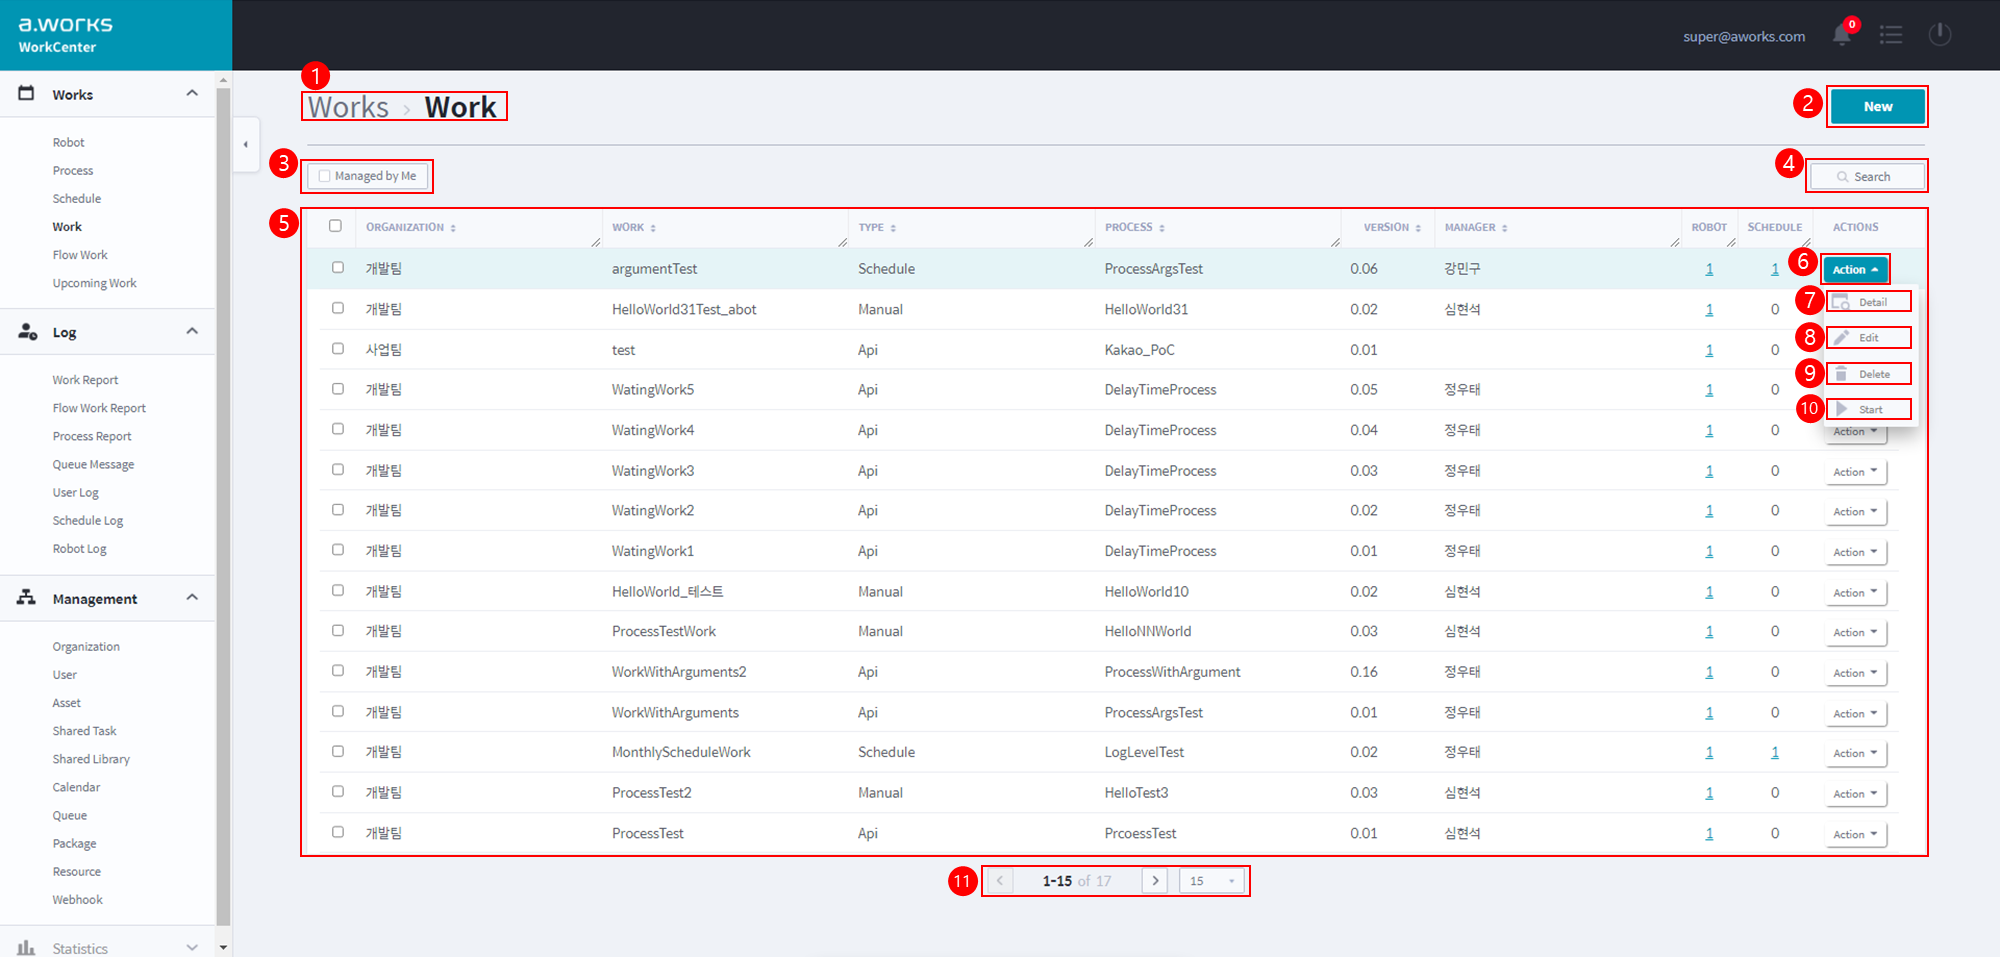Close the argumentTest Action dropdown
2000x957 pixels.
1855,269
